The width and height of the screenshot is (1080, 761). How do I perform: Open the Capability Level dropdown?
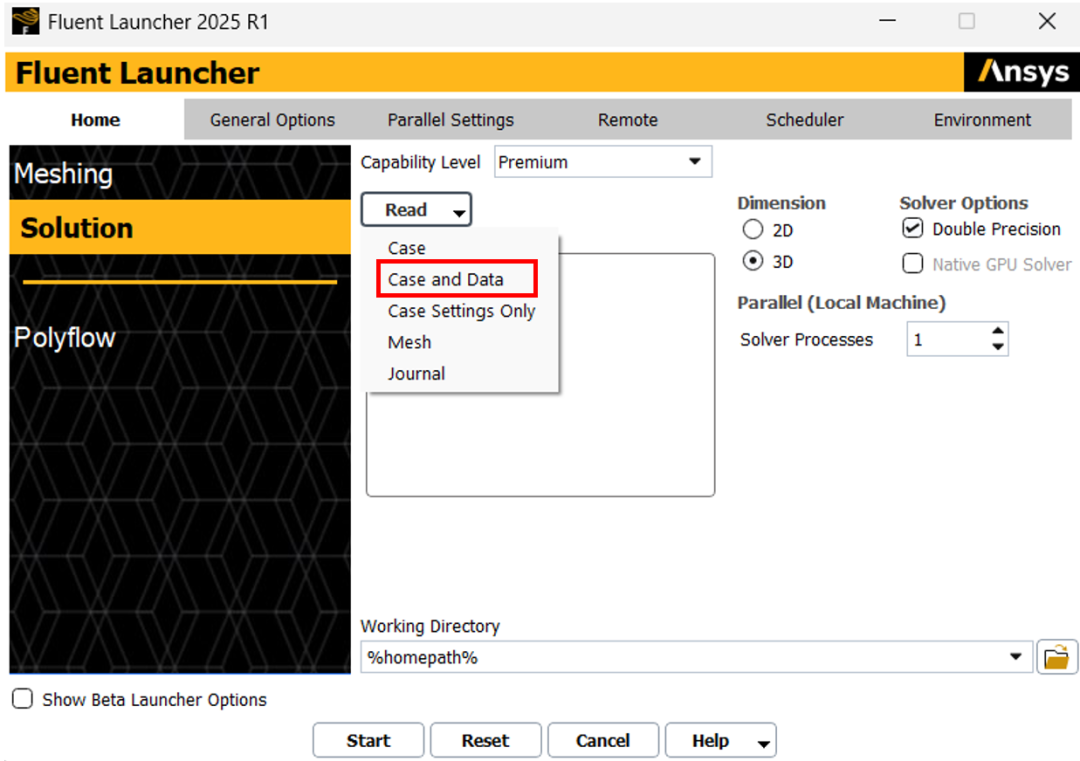coord(603,162)
